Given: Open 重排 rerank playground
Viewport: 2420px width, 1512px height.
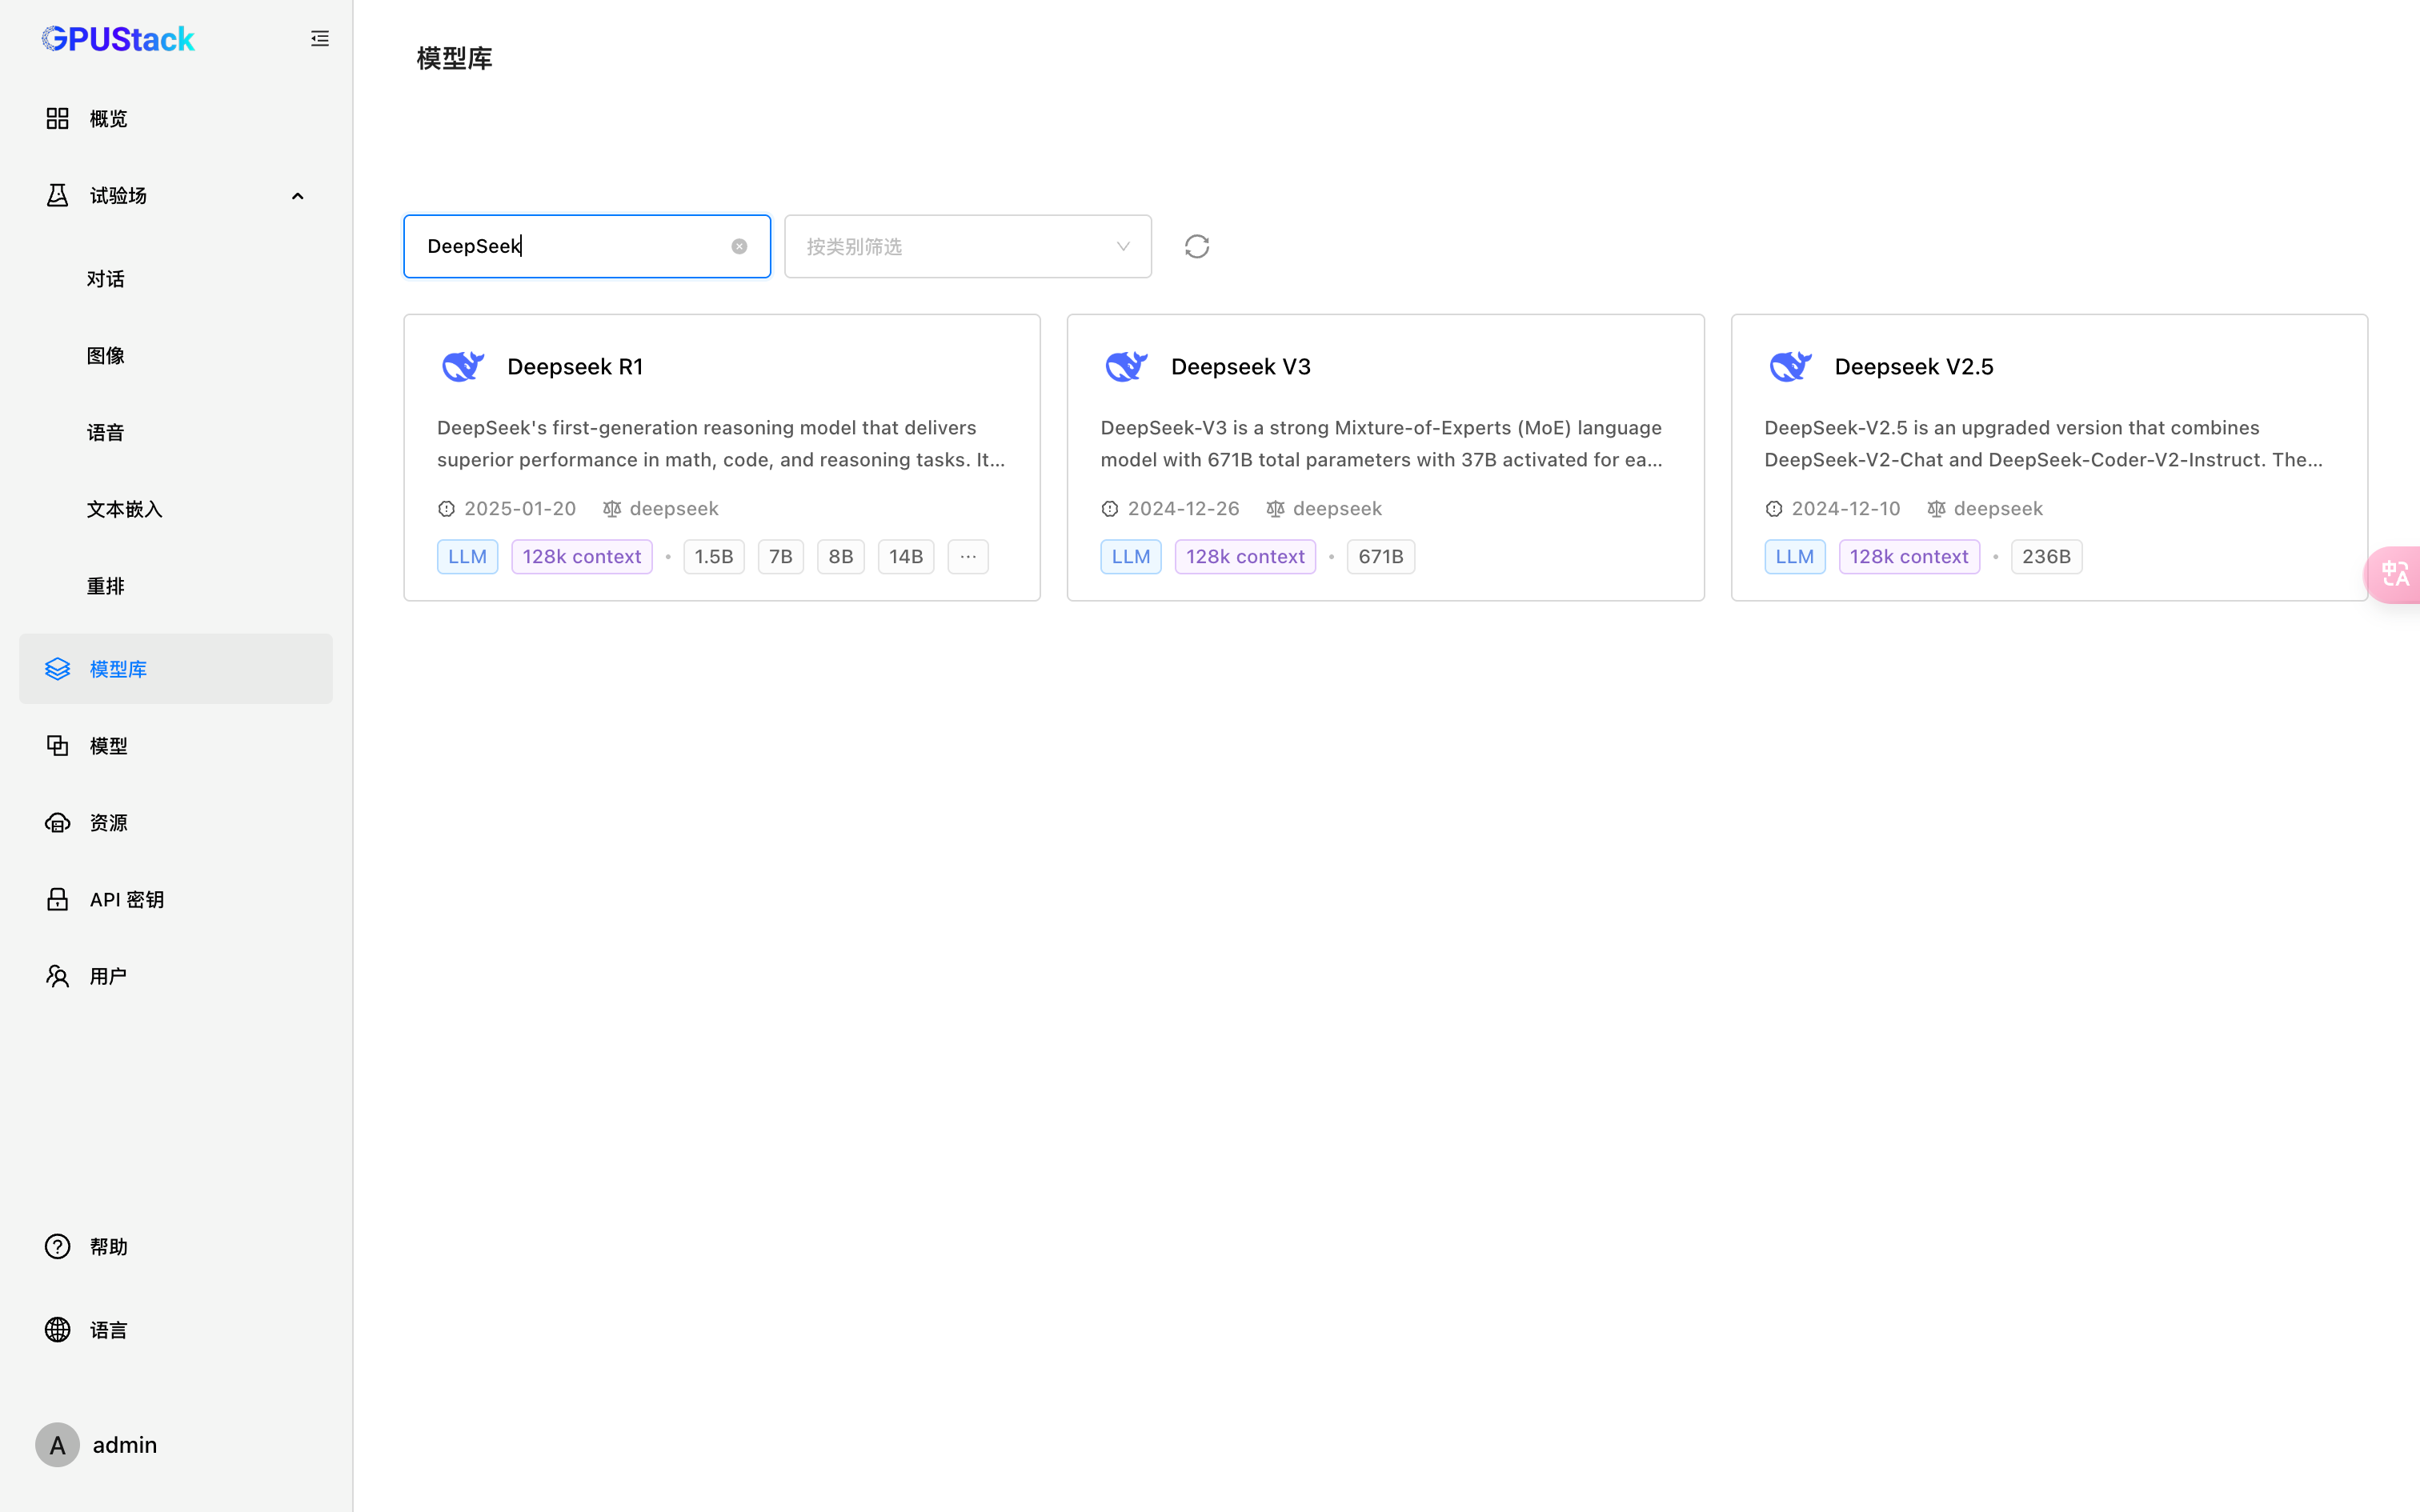Looking at the screenshot, I should 176,587.
